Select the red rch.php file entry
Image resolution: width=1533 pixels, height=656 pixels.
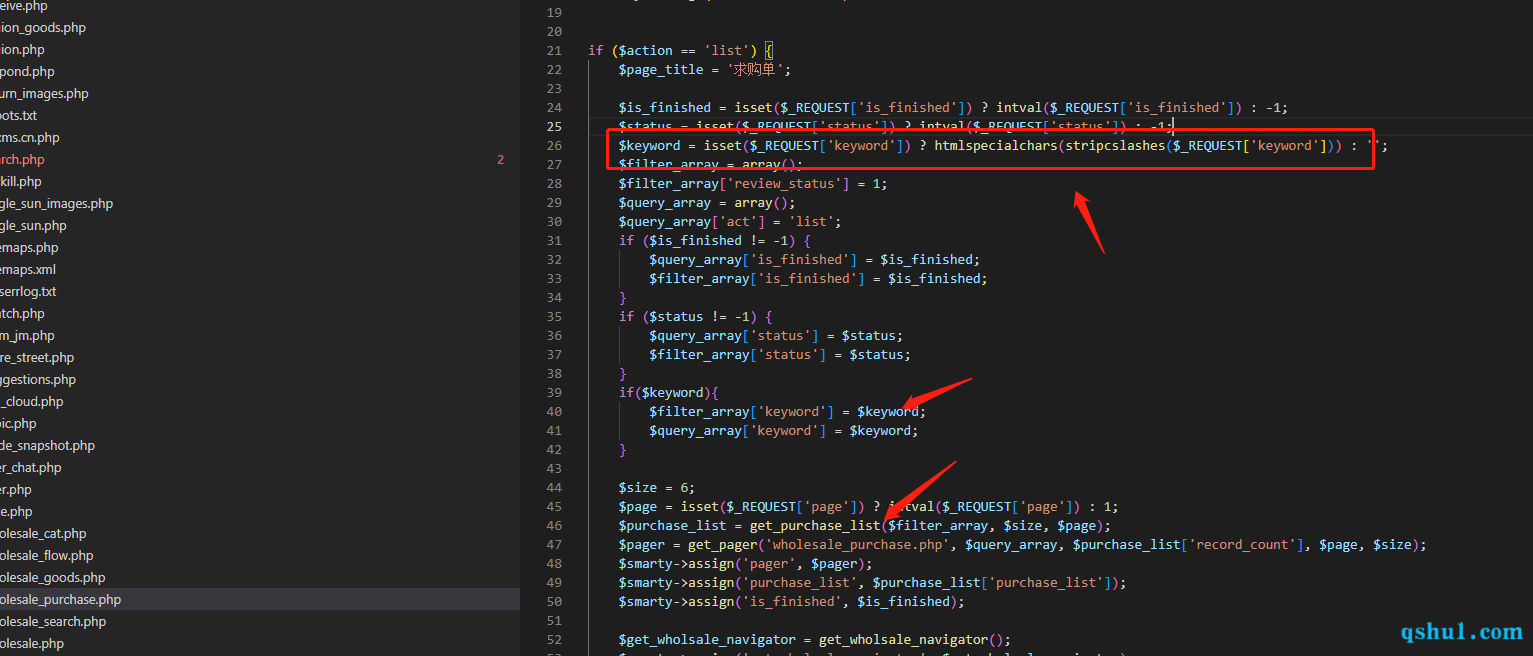(22, 160)
